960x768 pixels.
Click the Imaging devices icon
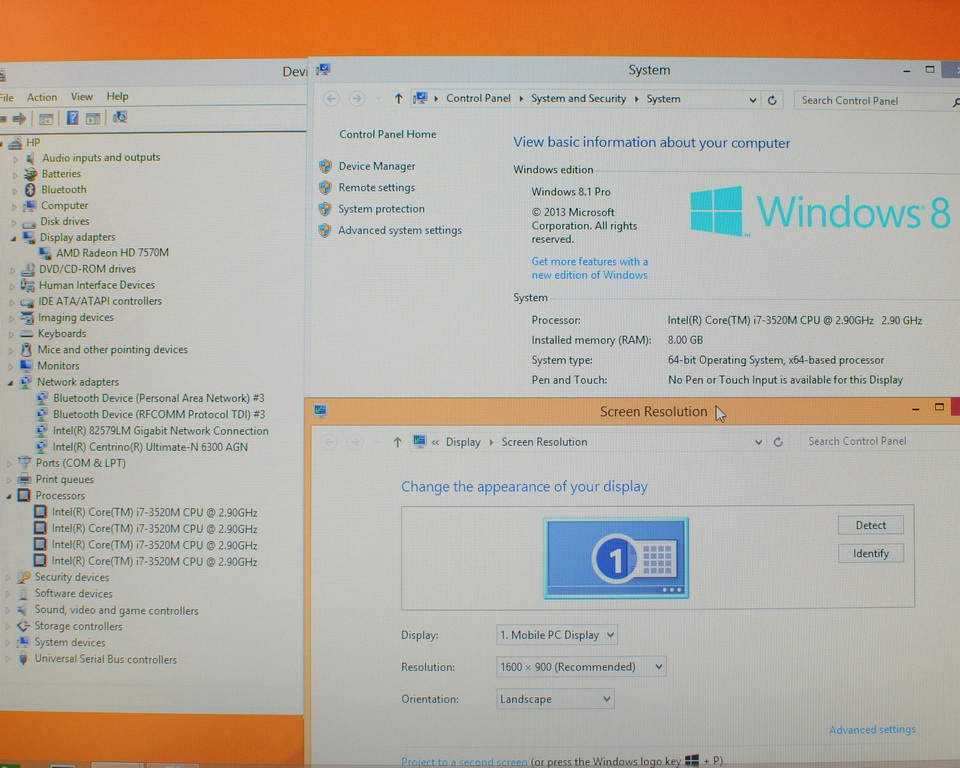coord(26,317)
